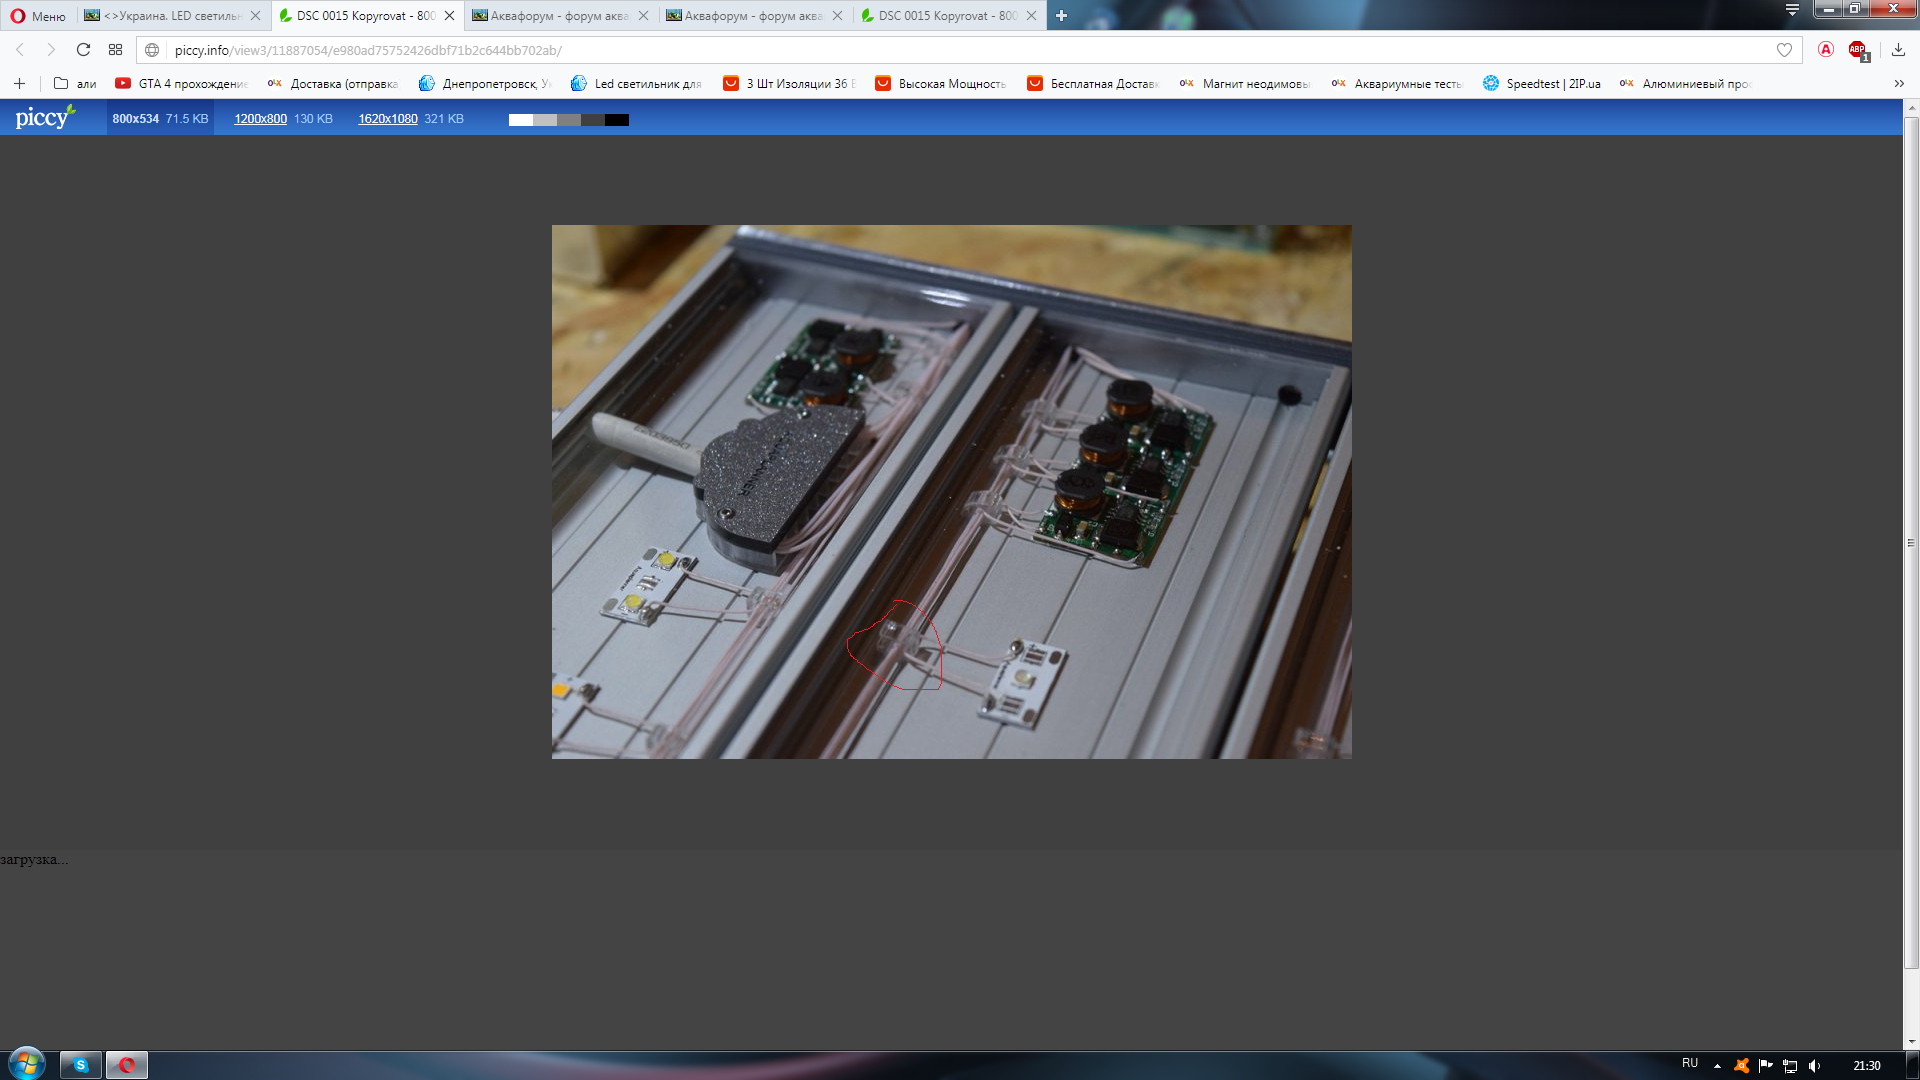Image resolution: width=1920 pixels, height=1080 pixels.
Task: Expand the hidden bookmarks chevron
Action: point(1899,84)
